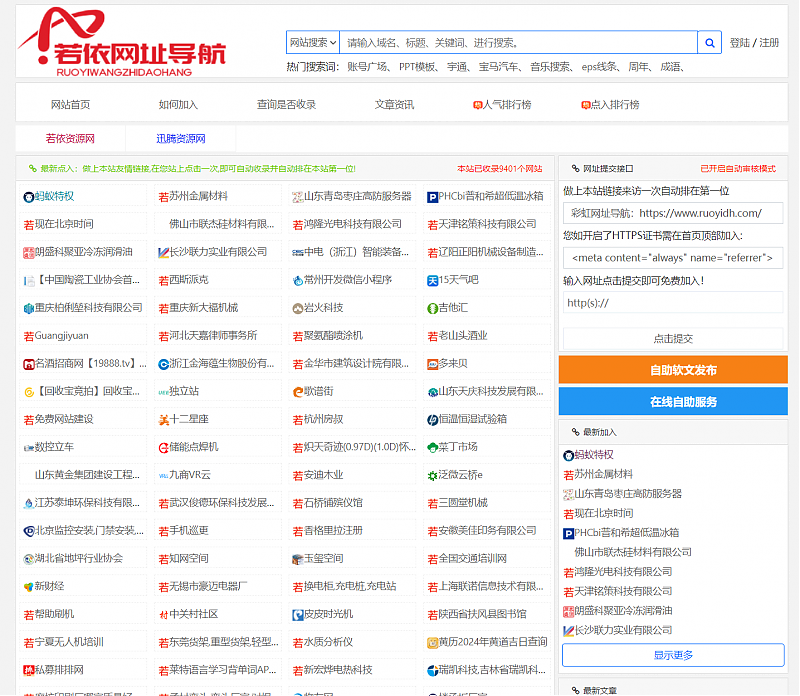Open the 点入排行榜 nav item
This screenshot has height=696, width=800.
610,105
